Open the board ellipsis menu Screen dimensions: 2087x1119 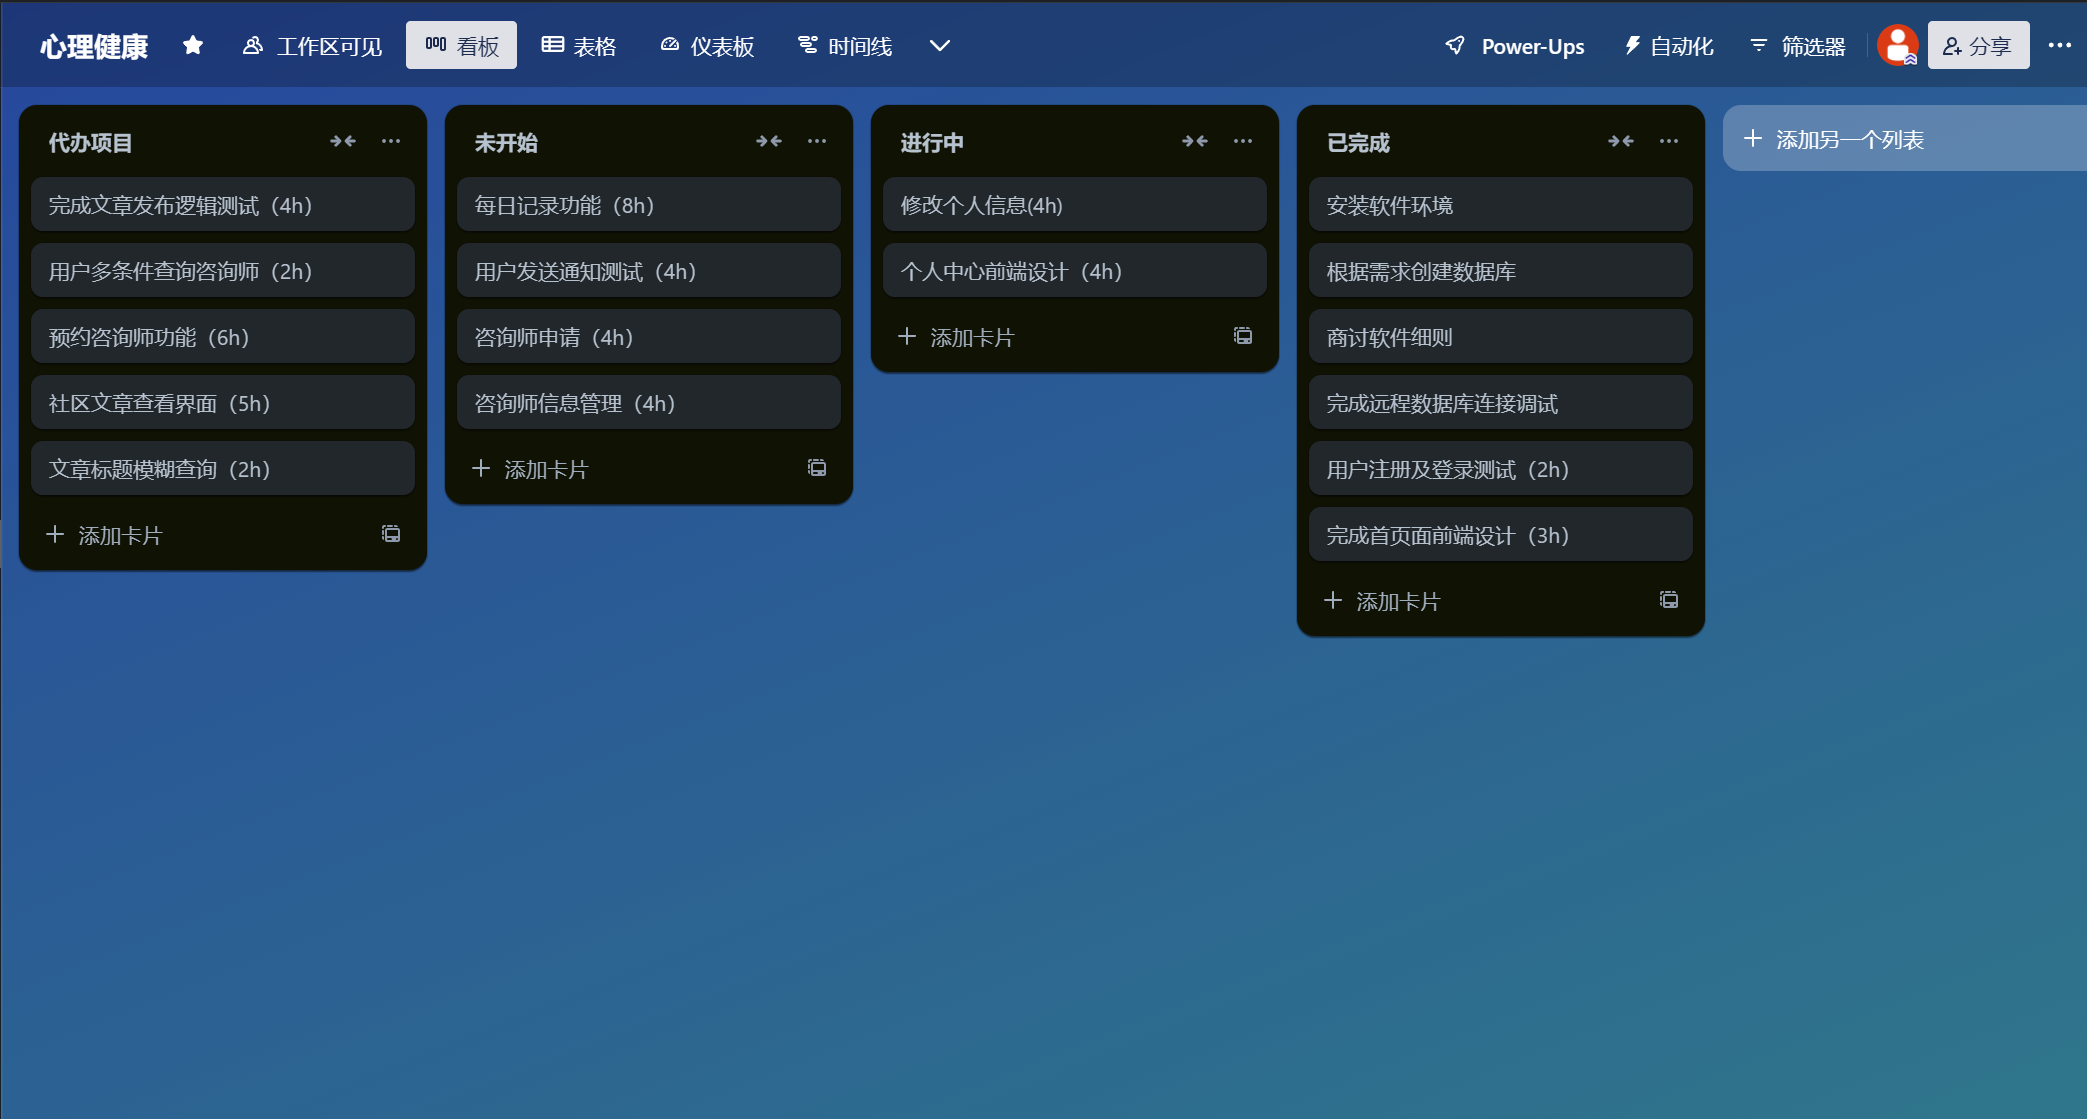[2059, 46]
